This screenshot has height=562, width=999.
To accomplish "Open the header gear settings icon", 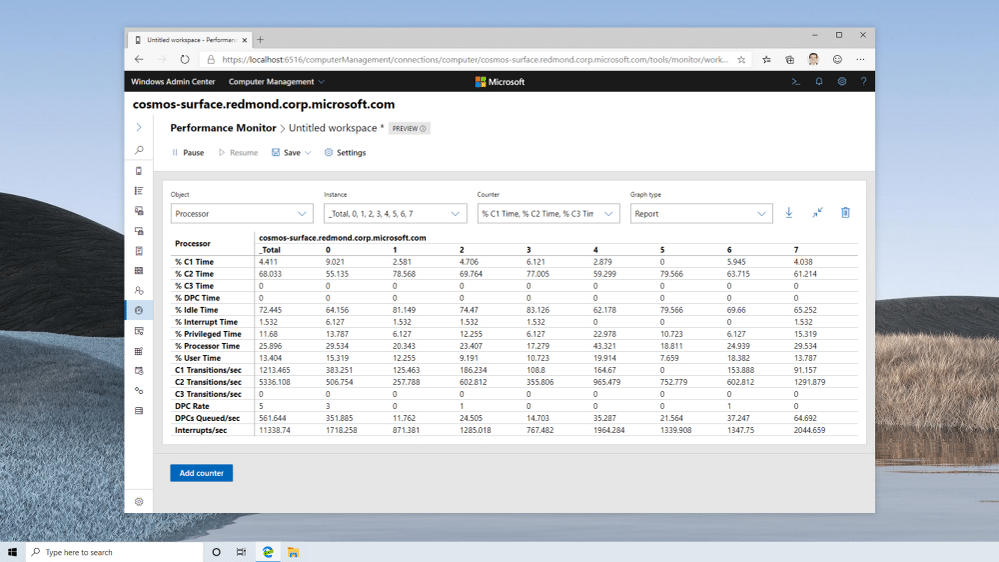I will 841,82.
